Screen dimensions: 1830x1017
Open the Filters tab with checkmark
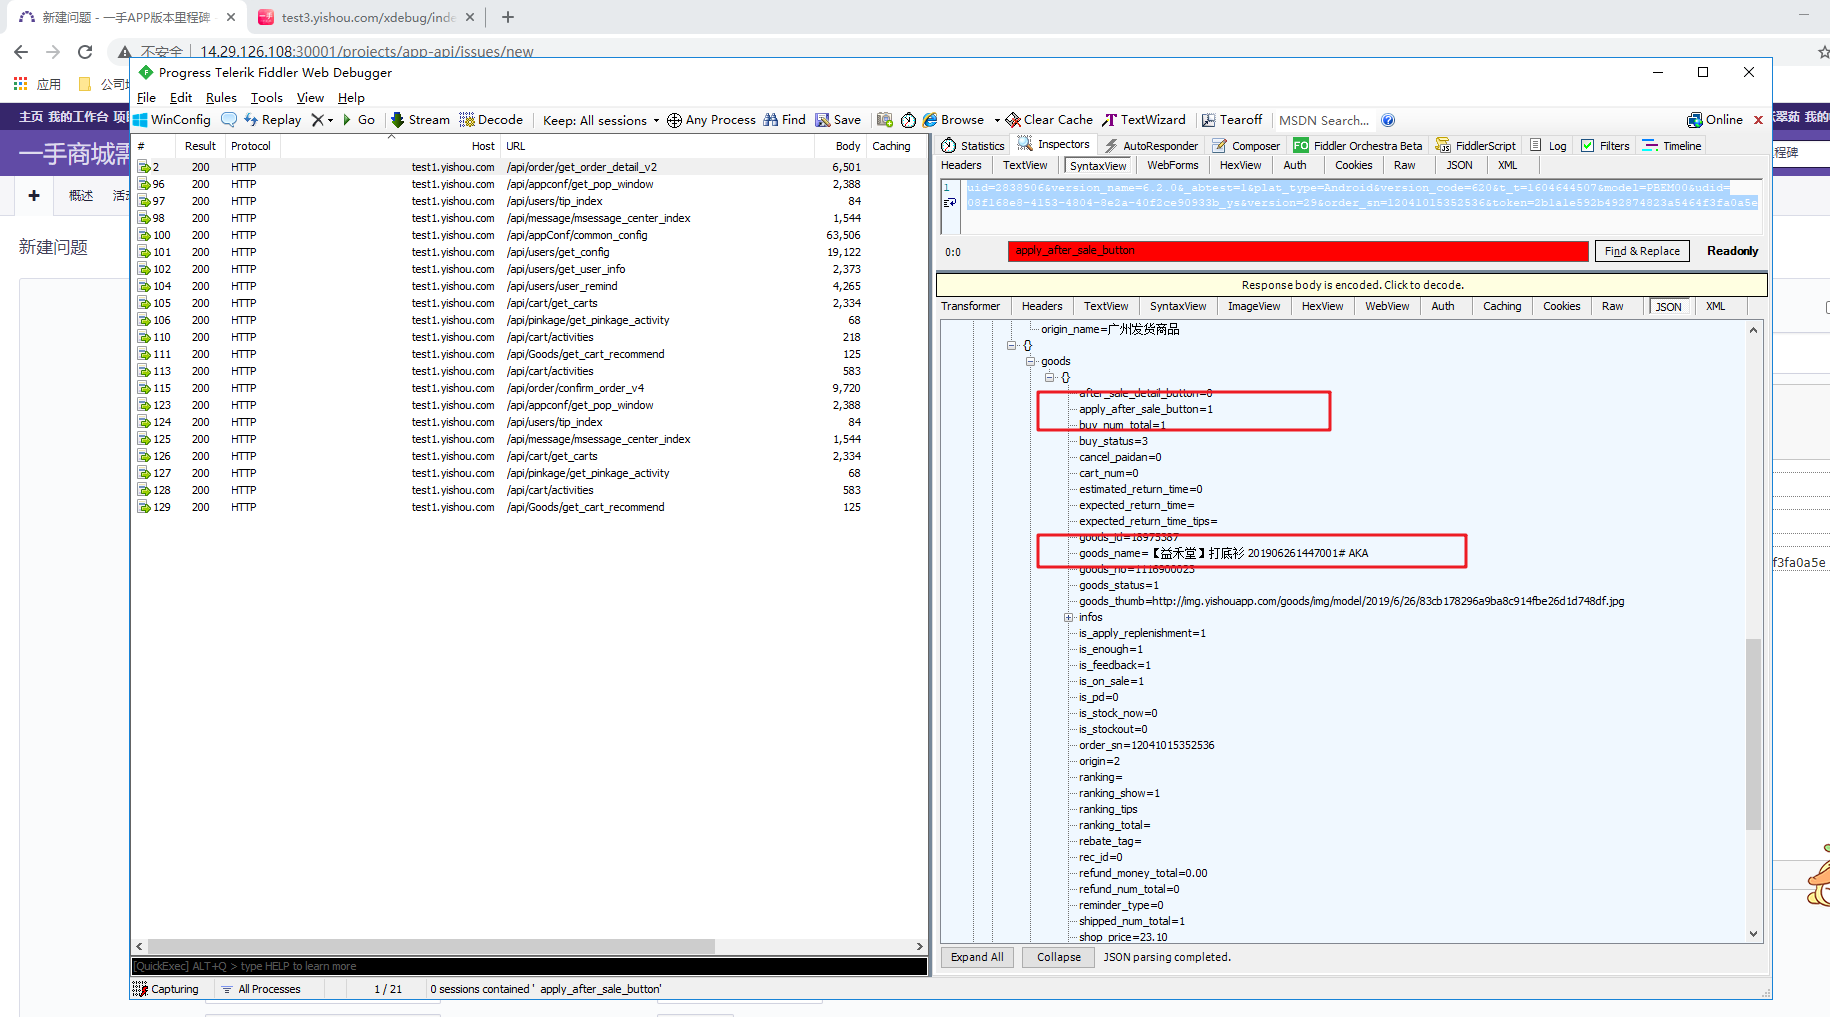pos(1606,146)
